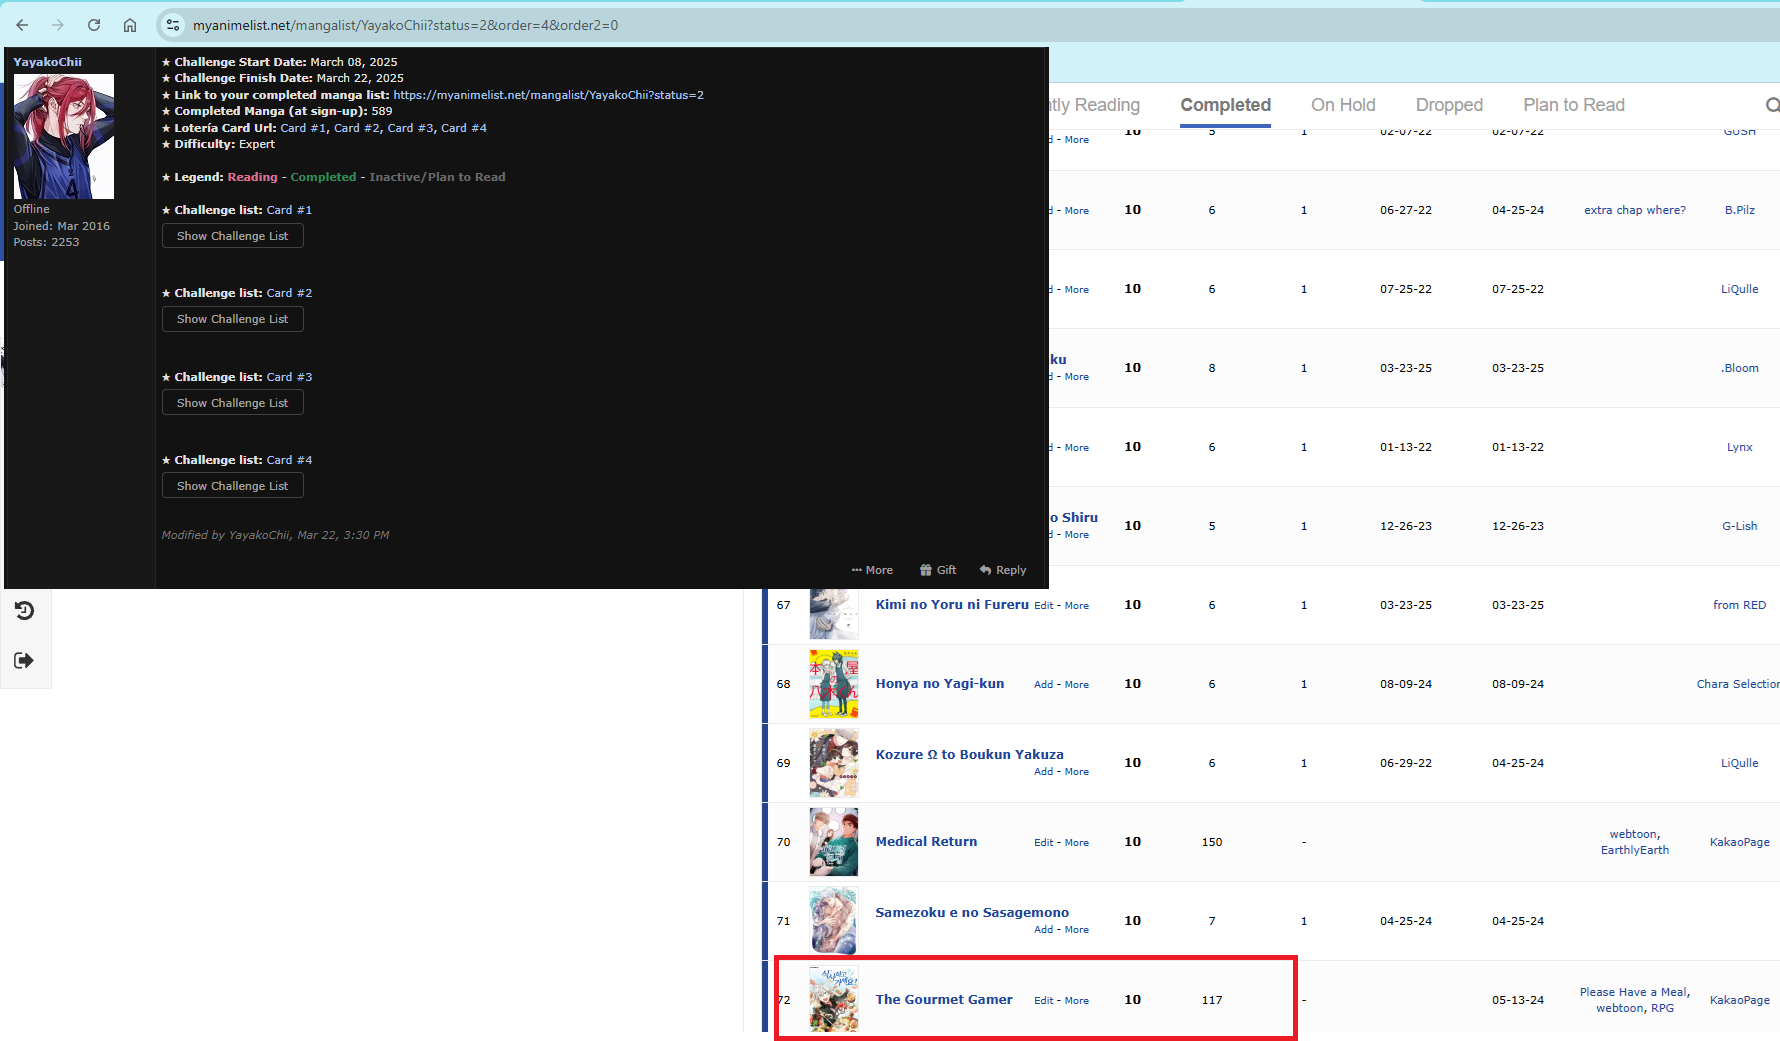
Task: Reply to YayakoChii's forum post
Action: (1003, 570)
